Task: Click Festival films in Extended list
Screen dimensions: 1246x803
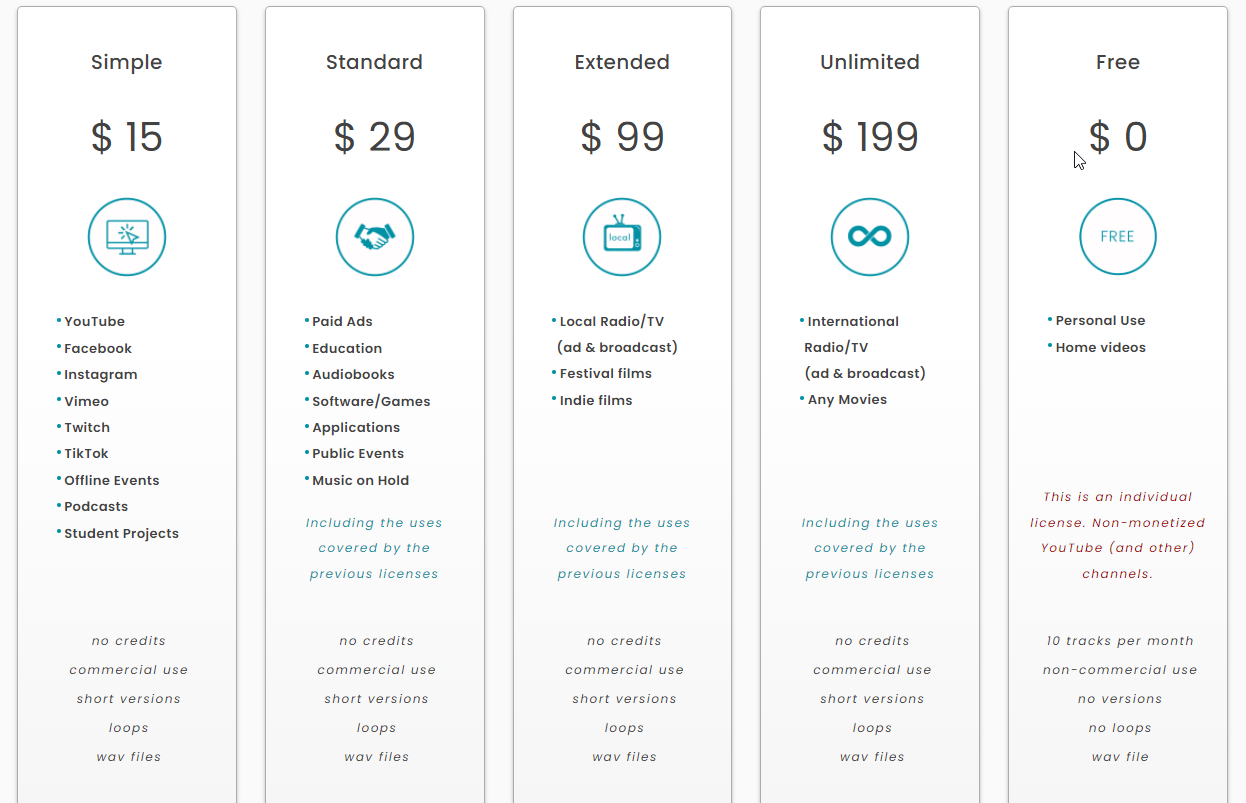Action: point(605,374)
